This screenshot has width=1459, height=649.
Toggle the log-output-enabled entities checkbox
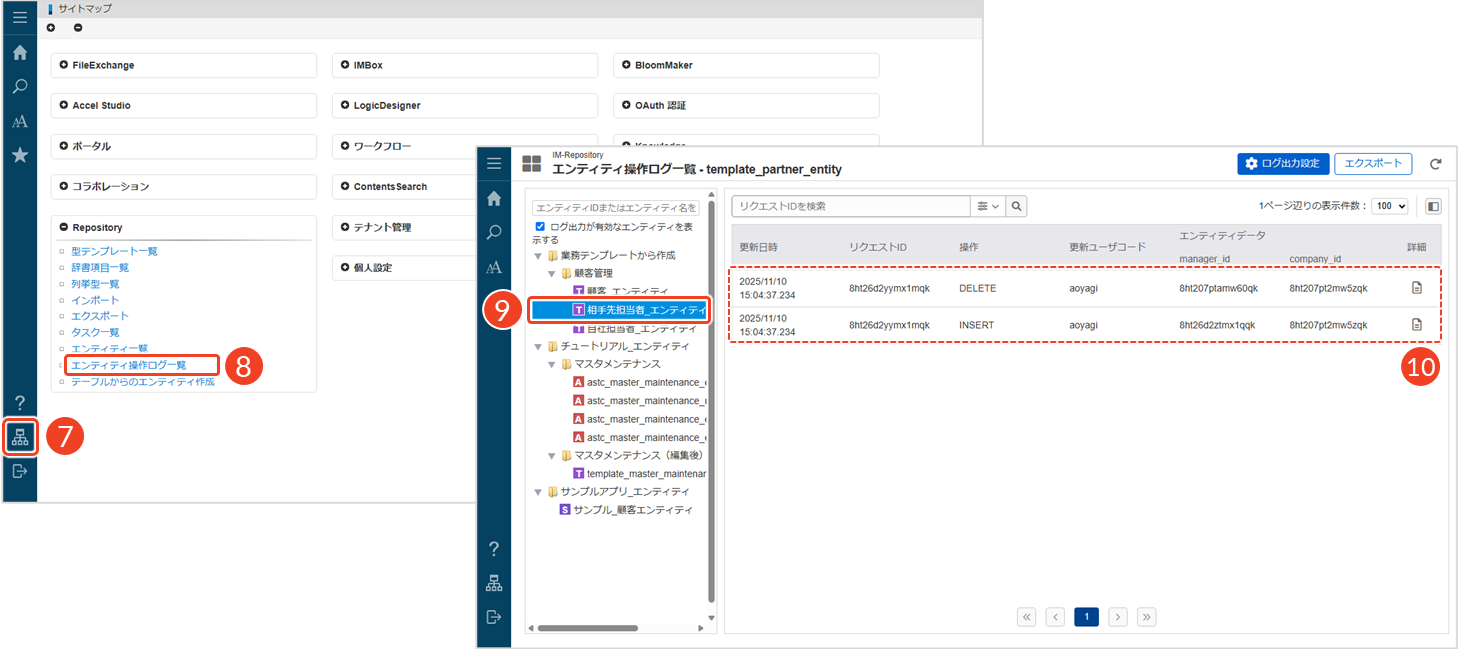(x=541, y=227)
